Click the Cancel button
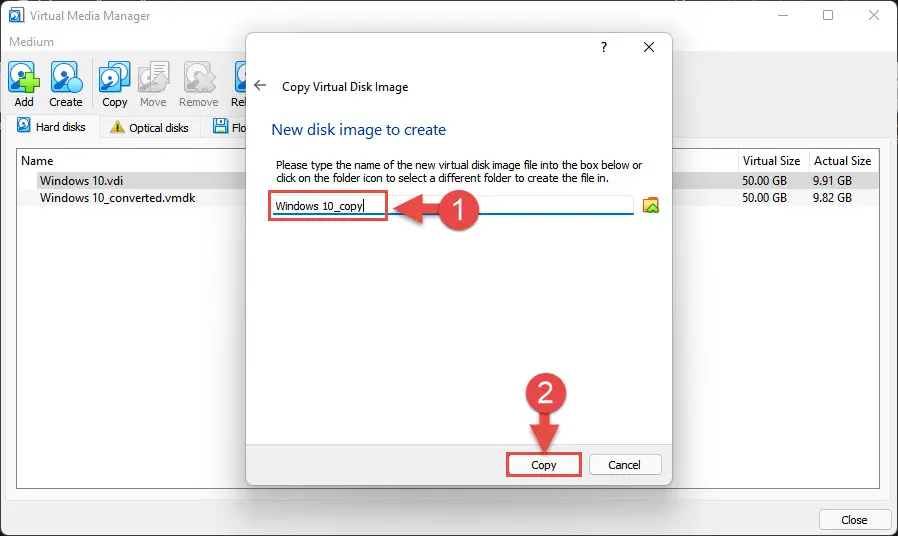The image size is (898, 536). coord(624,465)
